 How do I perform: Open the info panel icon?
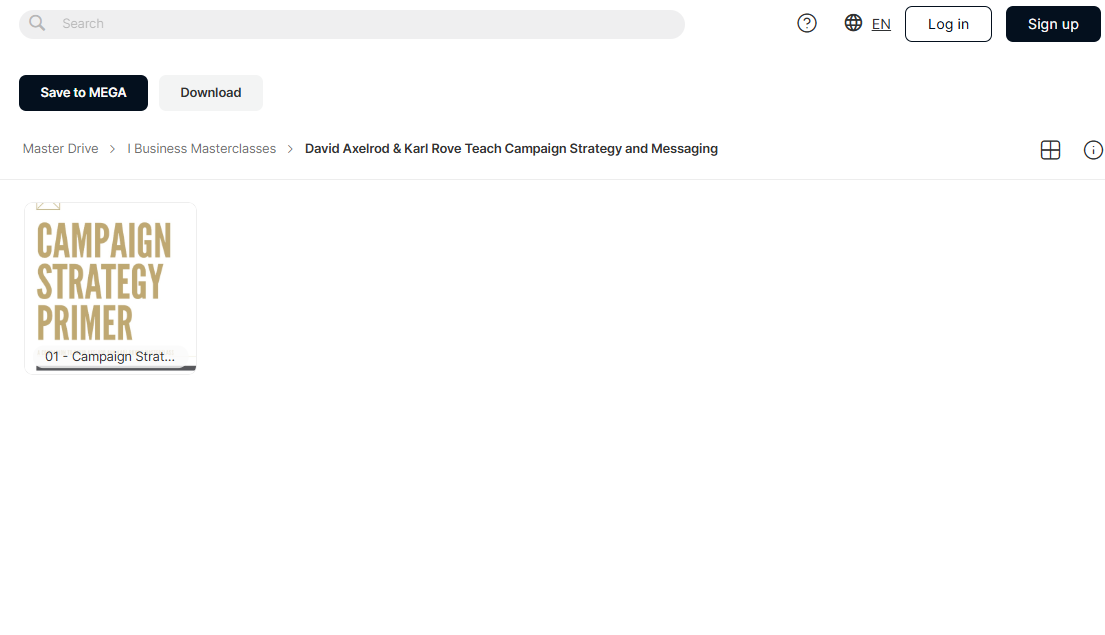pyautogui.click(x=1093, y=149)
